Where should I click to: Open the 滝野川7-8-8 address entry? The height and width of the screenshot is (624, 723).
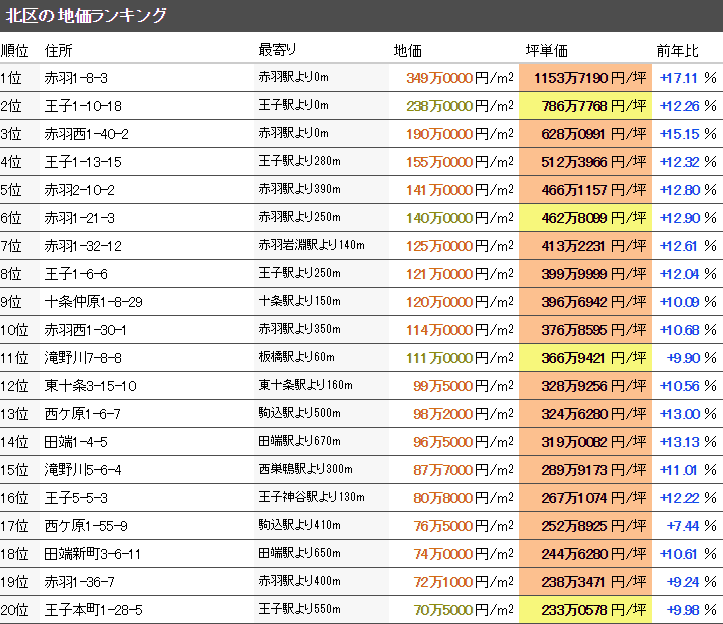[82, 358]
